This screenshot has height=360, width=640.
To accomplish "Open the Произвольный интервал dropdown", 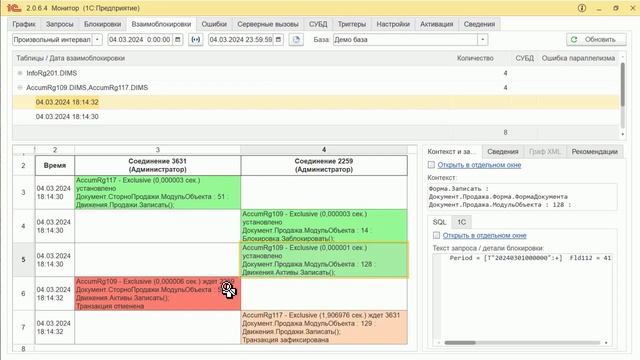I will pos(97,40).
